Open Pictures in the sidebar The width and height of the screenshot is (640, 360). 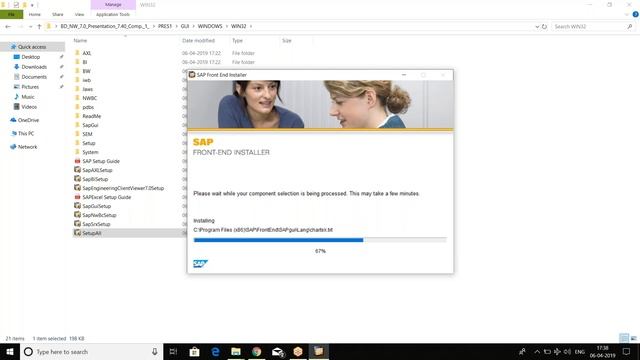(x=30, y=87)
